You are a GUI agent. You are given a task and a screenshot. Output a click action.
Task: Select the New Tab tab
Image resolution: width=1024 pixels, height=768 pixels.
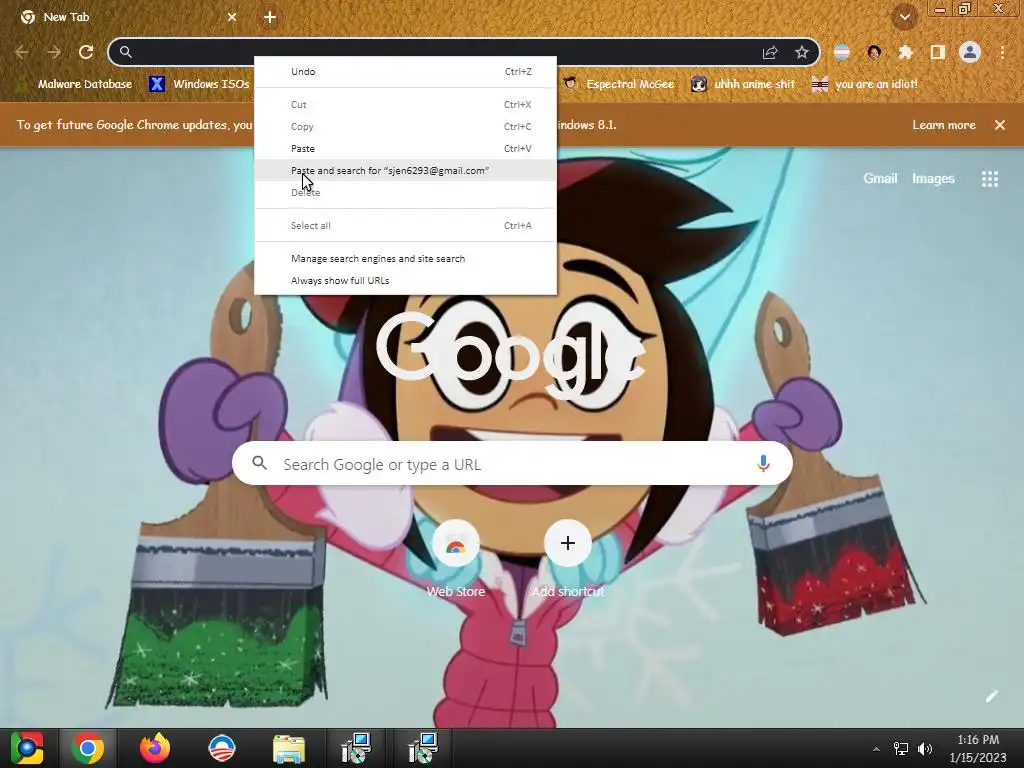coord(127,17)
